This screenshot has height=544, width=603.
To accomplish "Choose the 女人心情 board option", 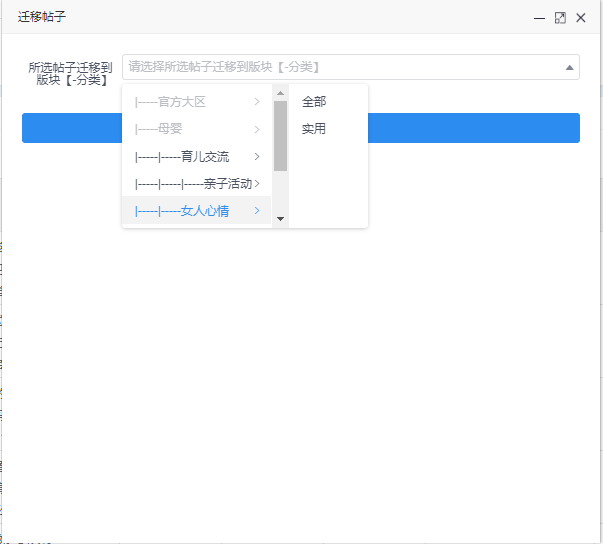I will [x=197, y=211].
